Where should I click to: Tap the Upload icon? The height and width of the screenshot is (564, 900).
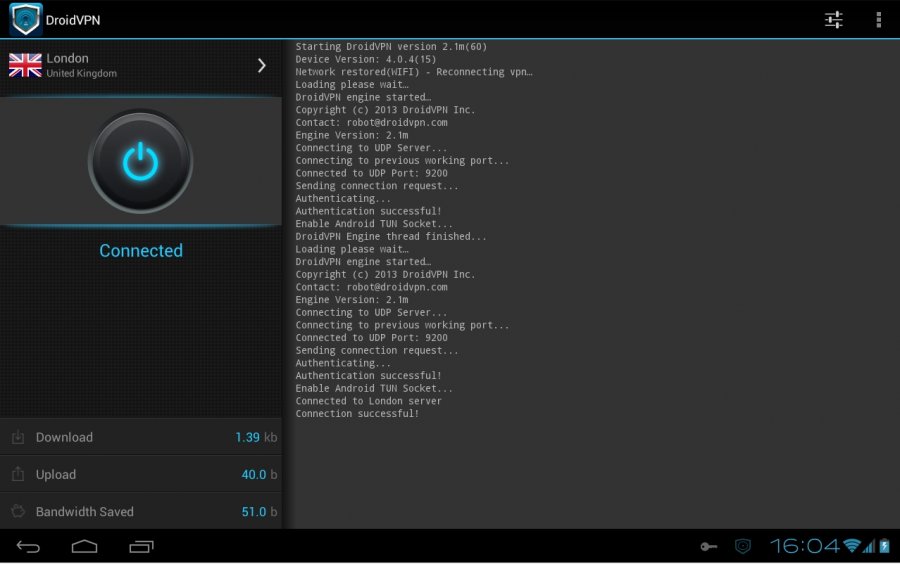pyautogui.click(x=18, y=474)
